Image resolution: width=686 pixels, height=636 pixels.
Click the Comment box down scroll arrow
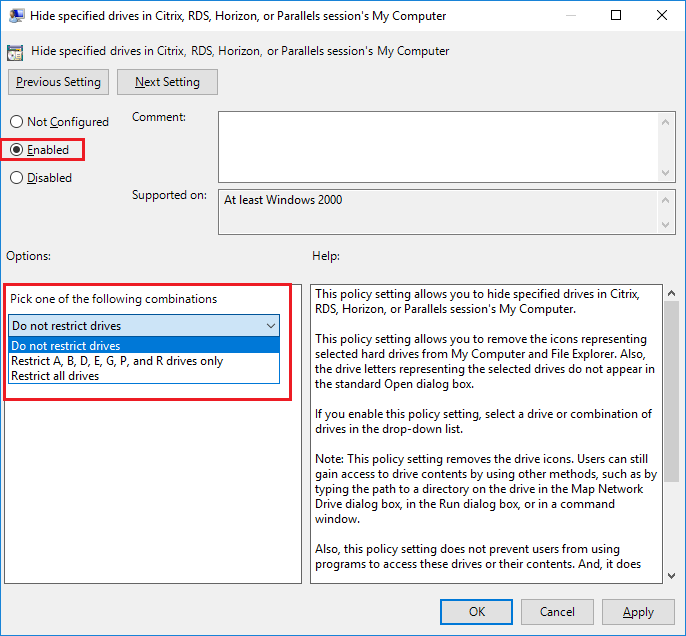666,173
